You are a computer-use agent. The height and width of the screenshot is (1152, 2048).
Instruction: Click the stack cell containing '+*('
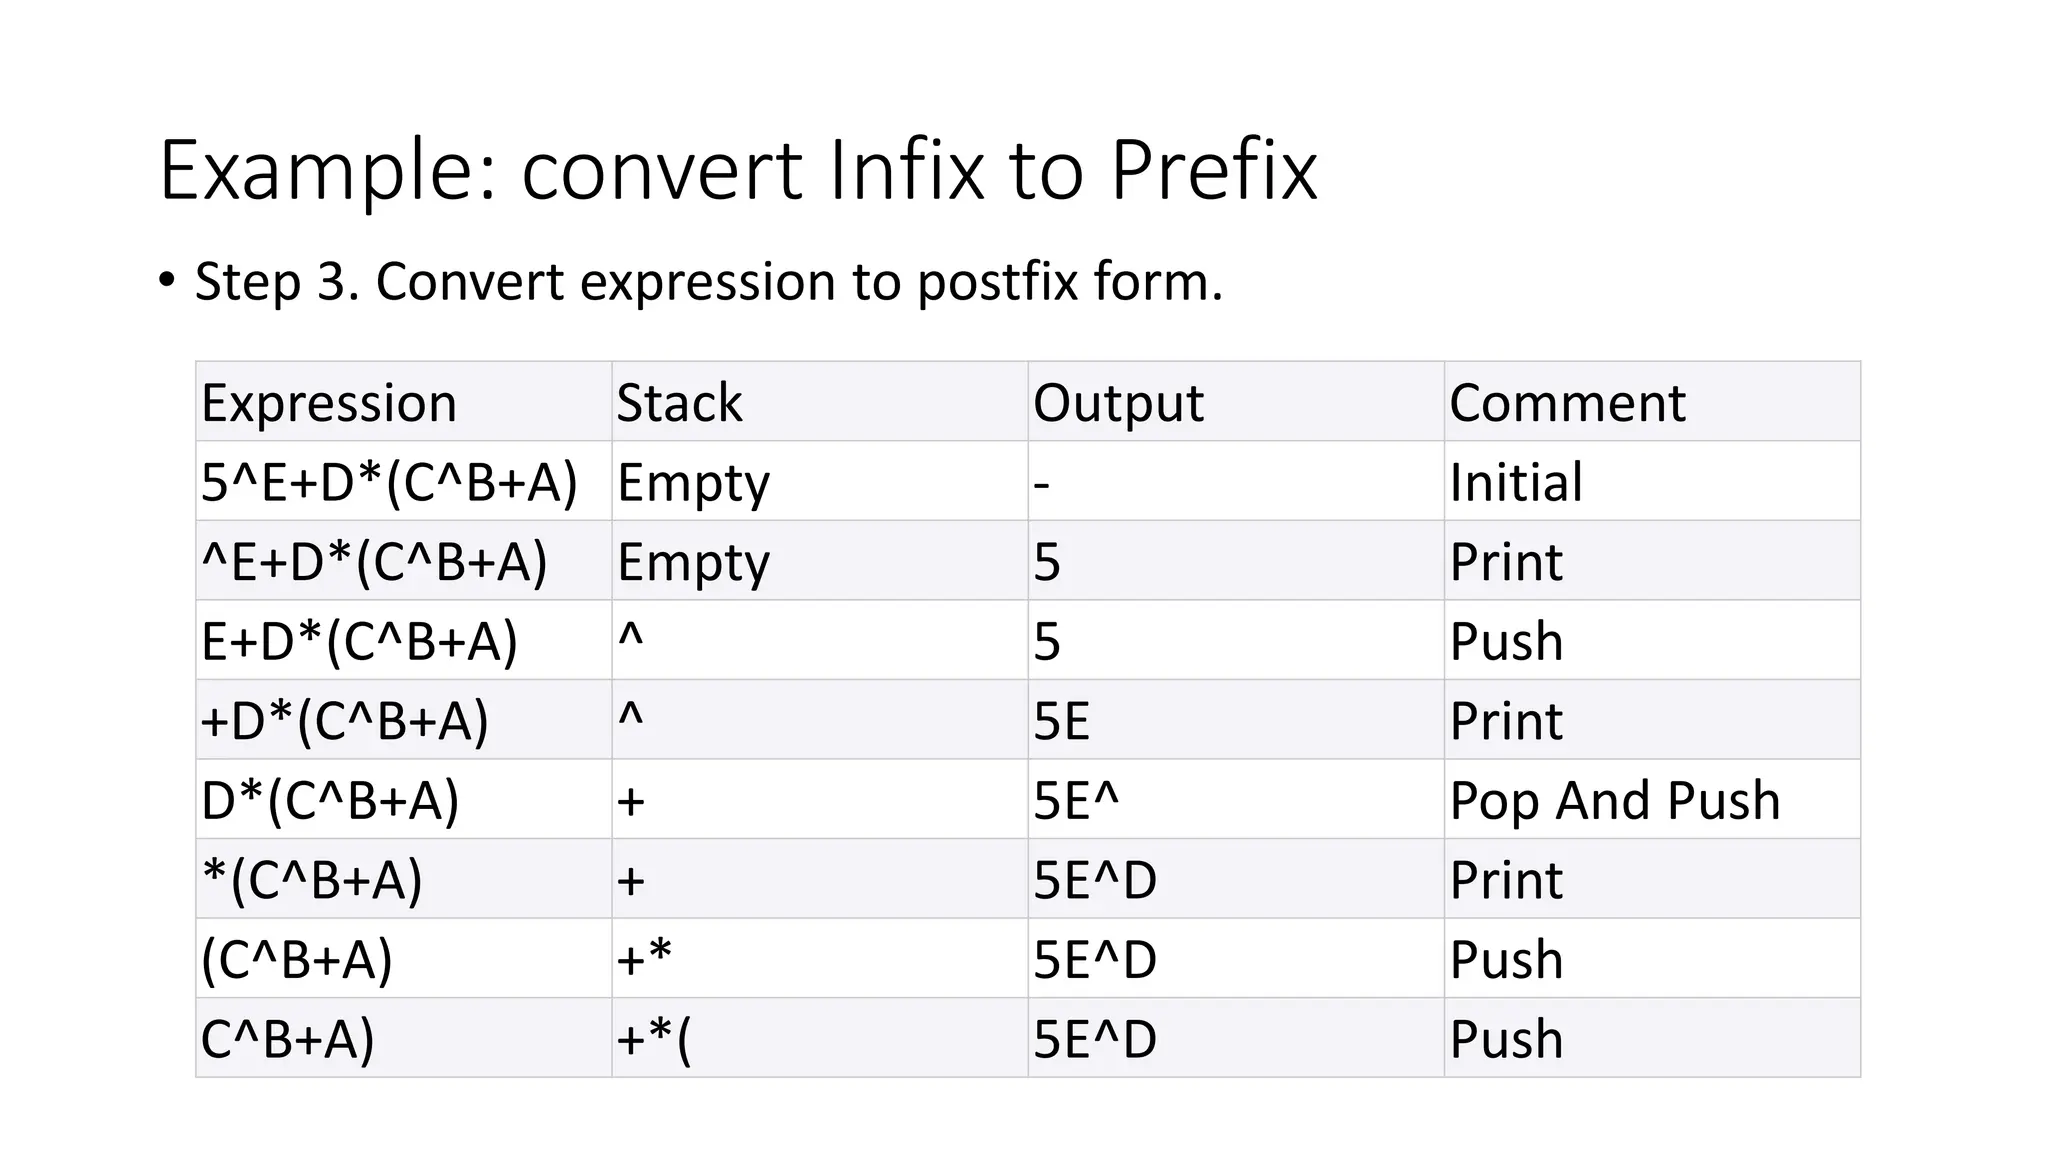click(x=820, y=1038)
